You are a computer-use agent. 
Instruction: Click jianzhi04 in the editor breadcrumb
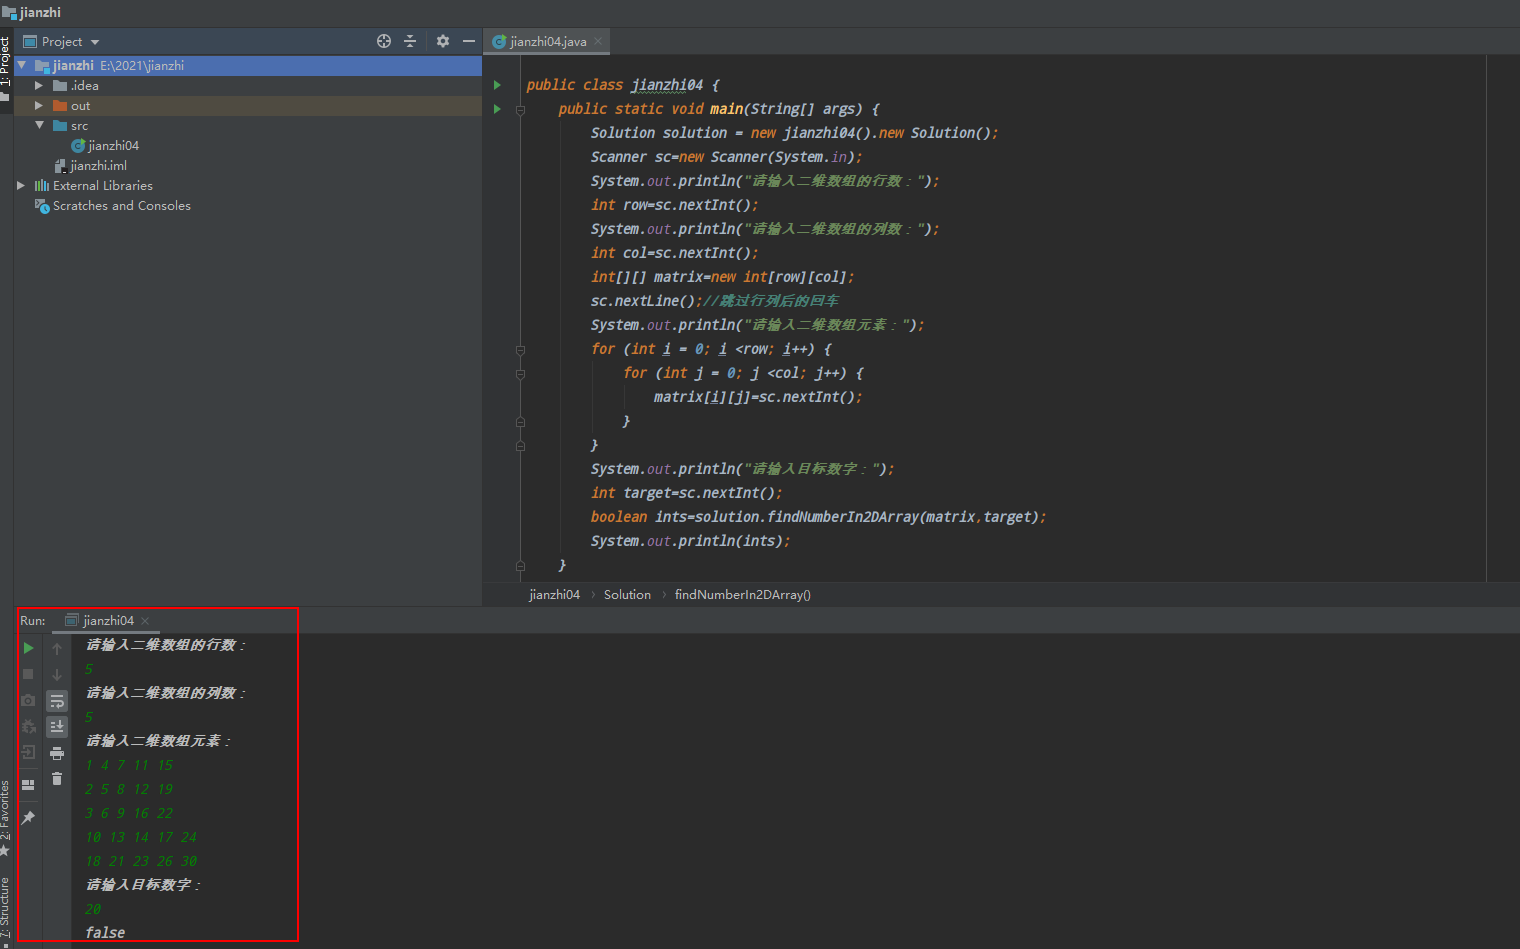pos(554,594)
